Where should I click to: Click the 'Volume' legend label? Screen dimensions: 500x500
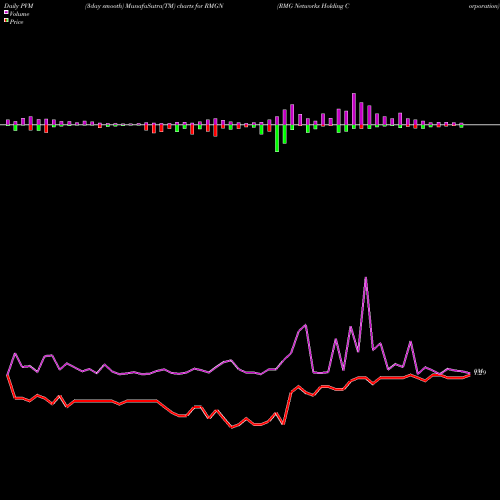(x=19, y=14)
